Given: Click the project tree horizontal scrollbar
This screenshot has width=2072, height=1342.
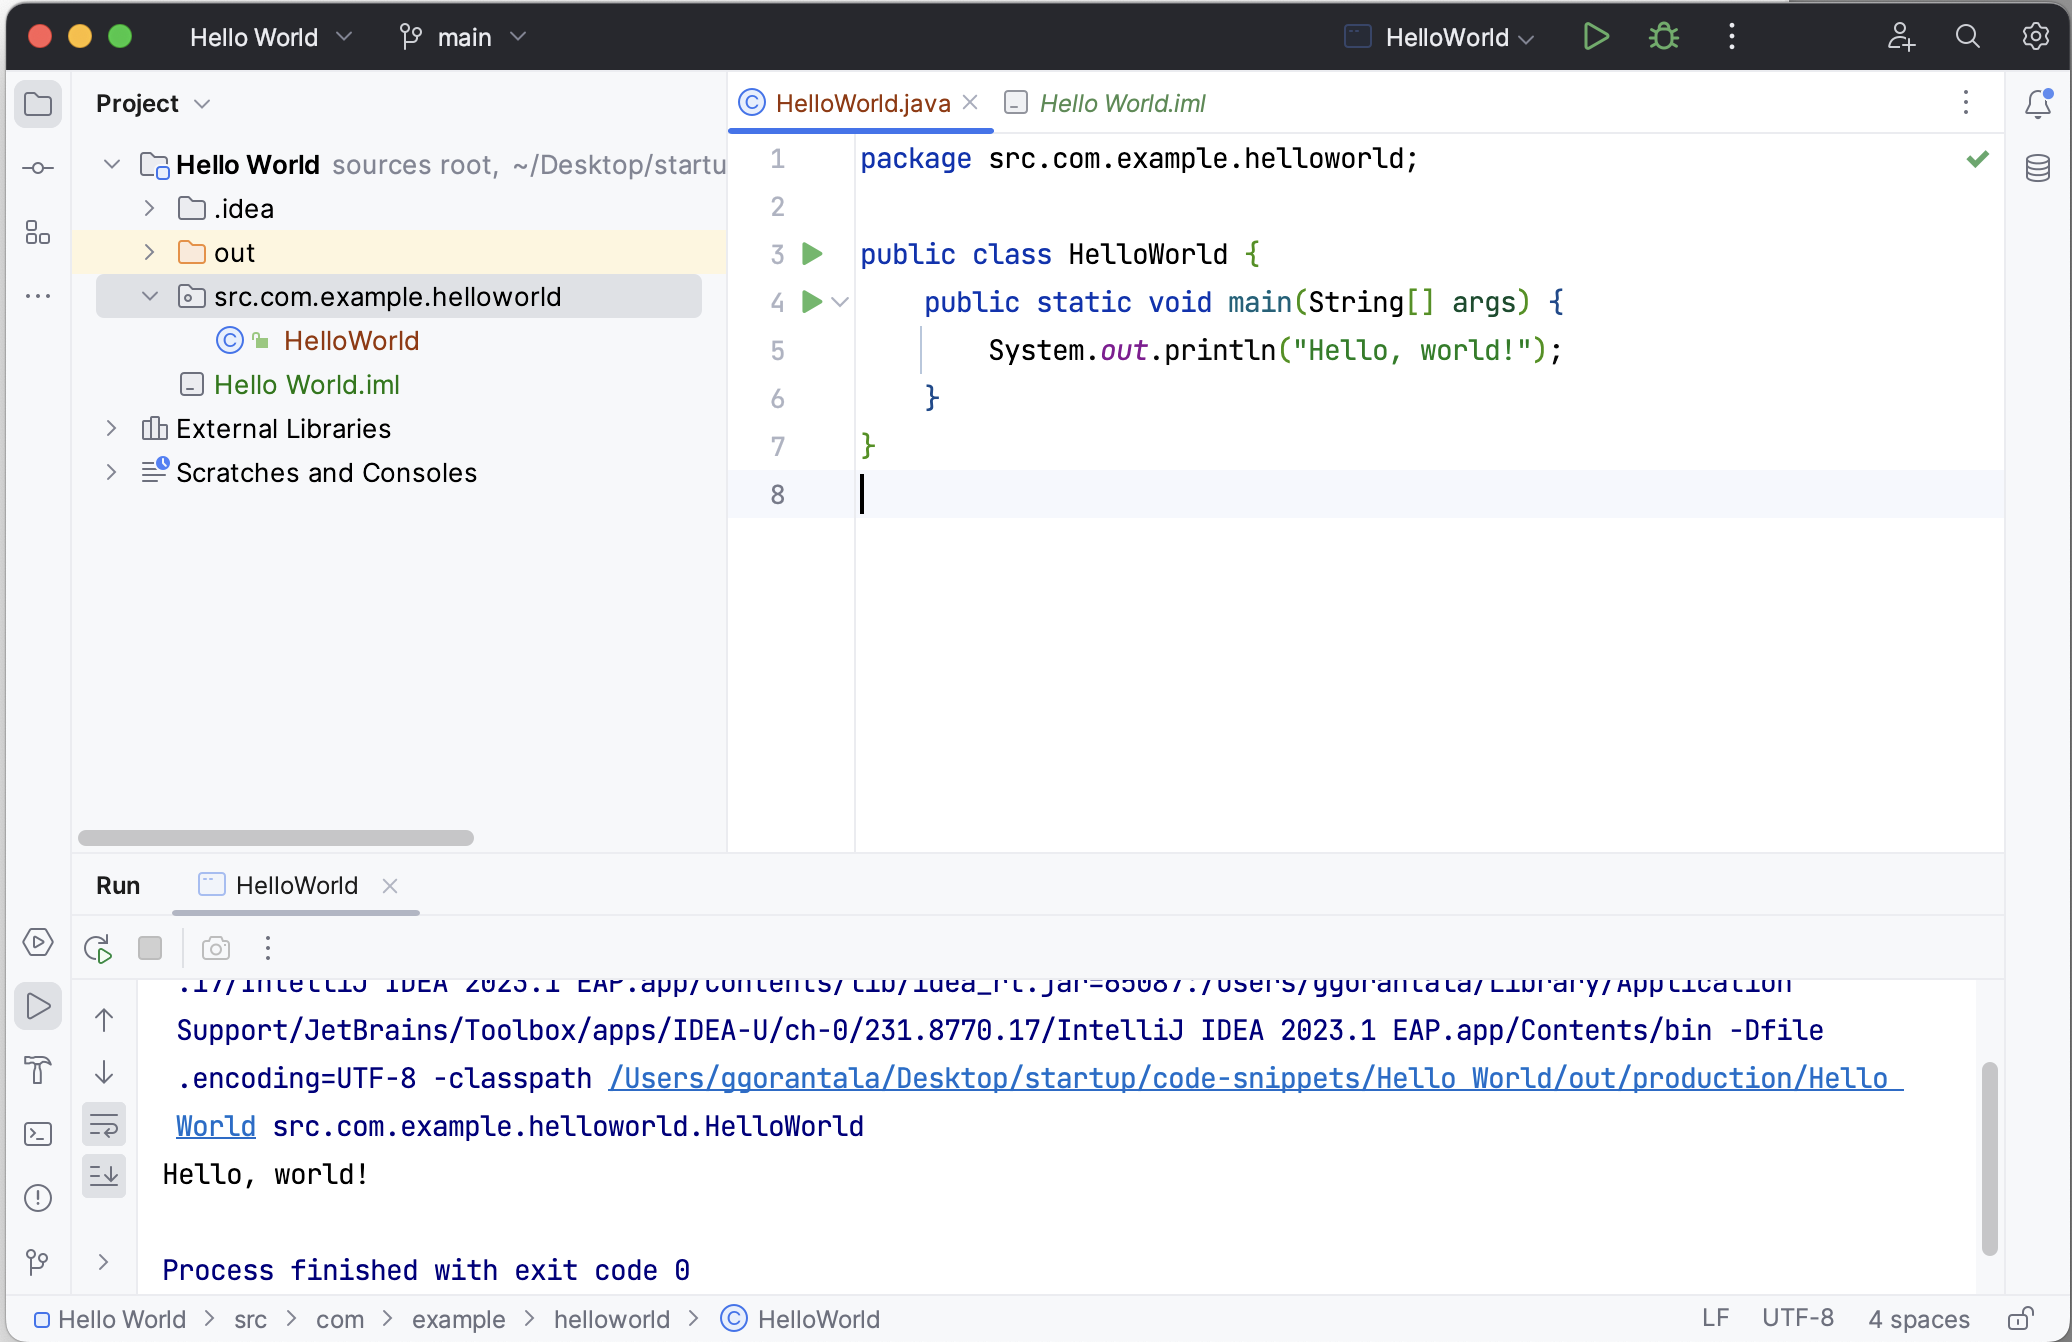Looking at the screenshot, I should [x=276, y=838].
